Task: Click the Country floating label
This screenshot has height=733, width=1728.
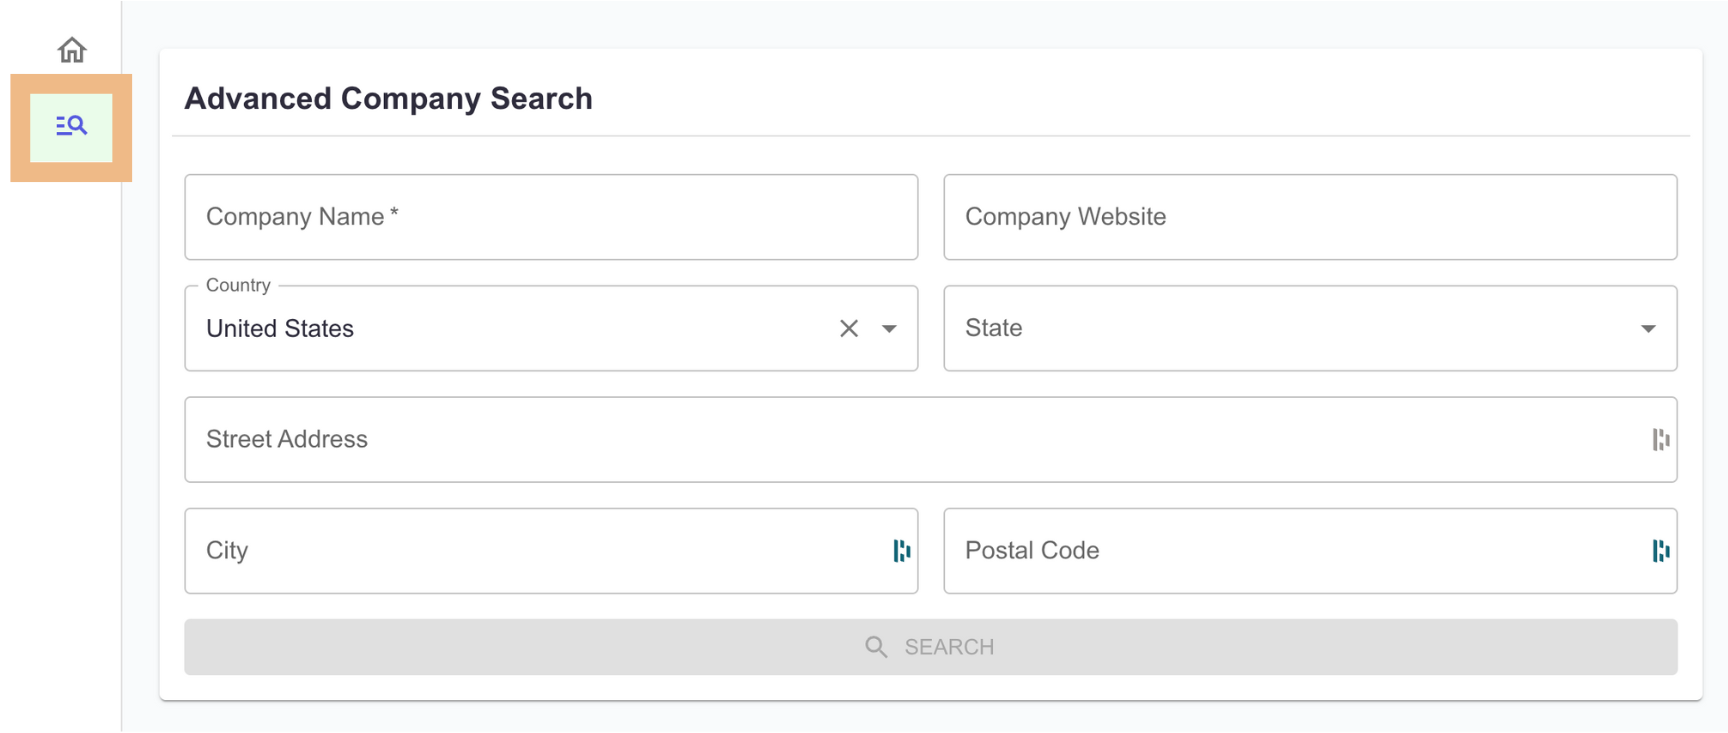Action: 238,285
